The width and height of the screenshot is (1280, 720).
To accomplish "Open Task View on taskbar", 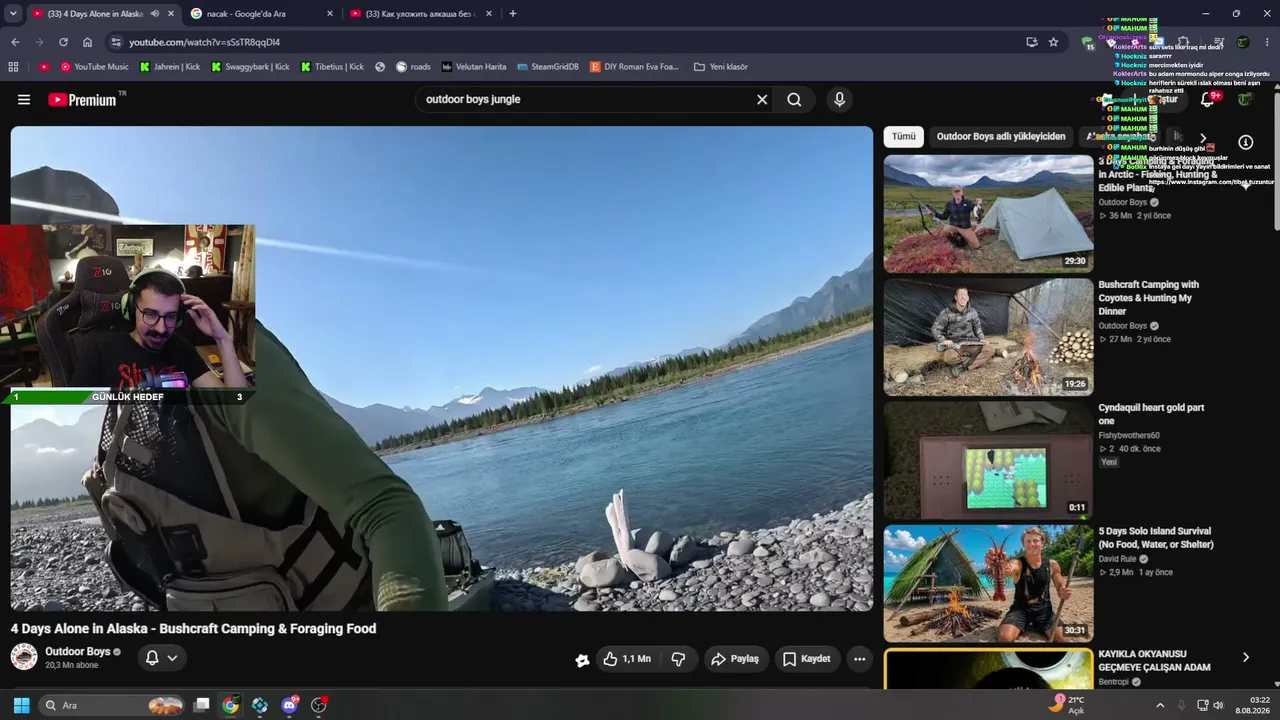I will (x=201, y=705).
